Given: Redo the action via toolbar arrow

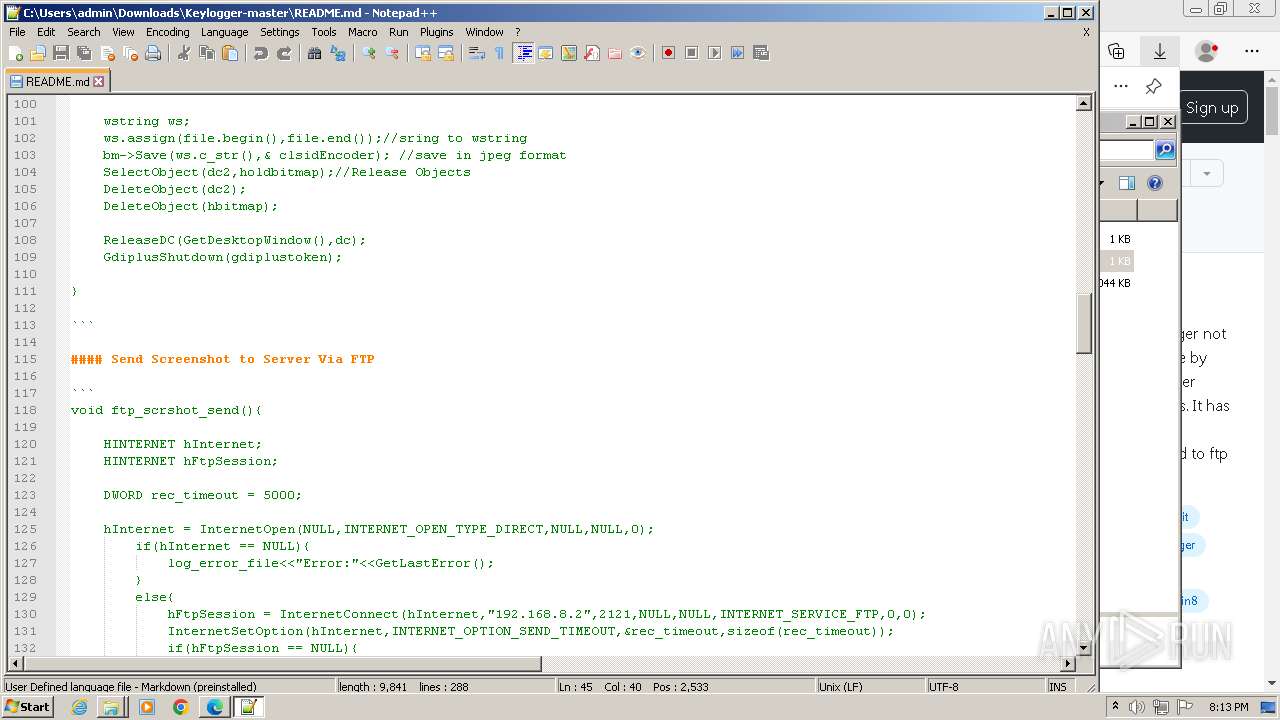Looking at the screenshot, I should point(284,53).
